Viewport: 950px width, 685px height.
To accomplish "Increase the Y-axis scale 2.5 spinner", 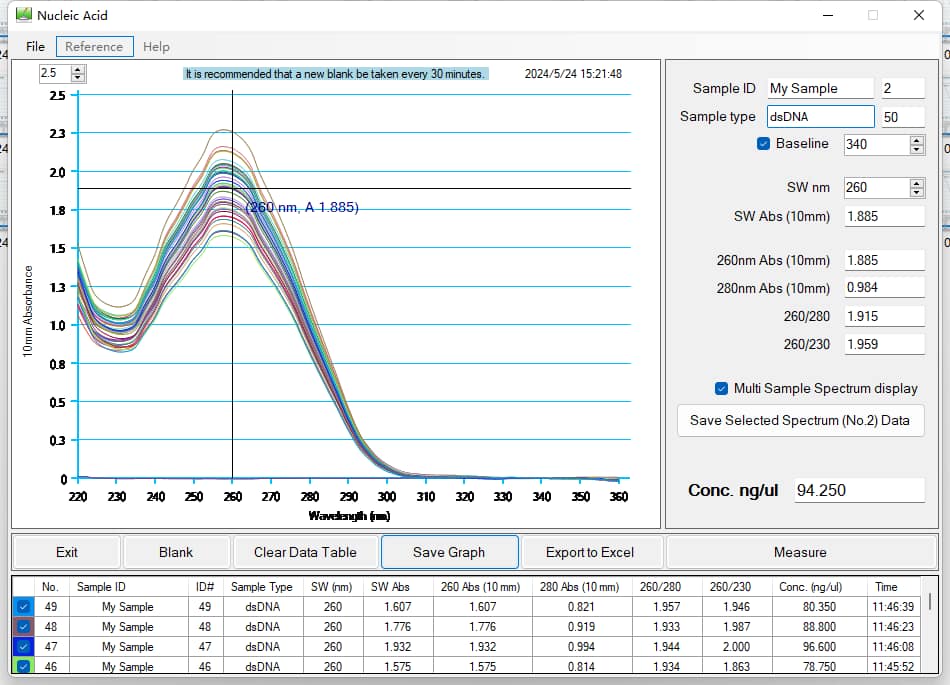I will pyautogui.click(x=79, y=69).
